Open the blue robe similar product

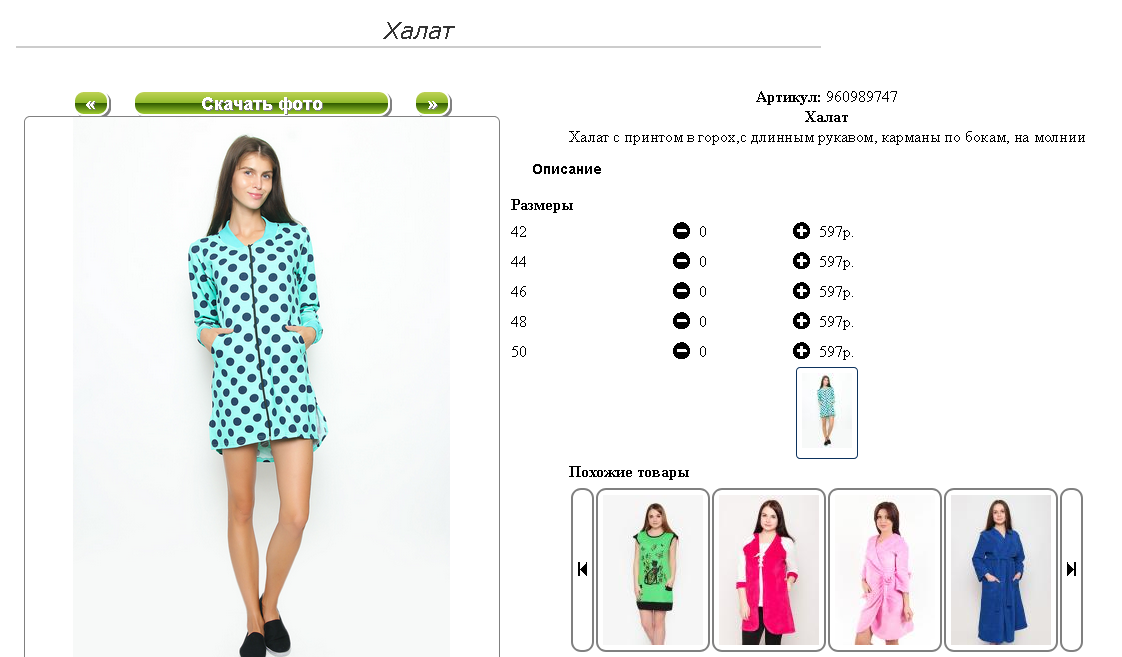(1000, 570)
